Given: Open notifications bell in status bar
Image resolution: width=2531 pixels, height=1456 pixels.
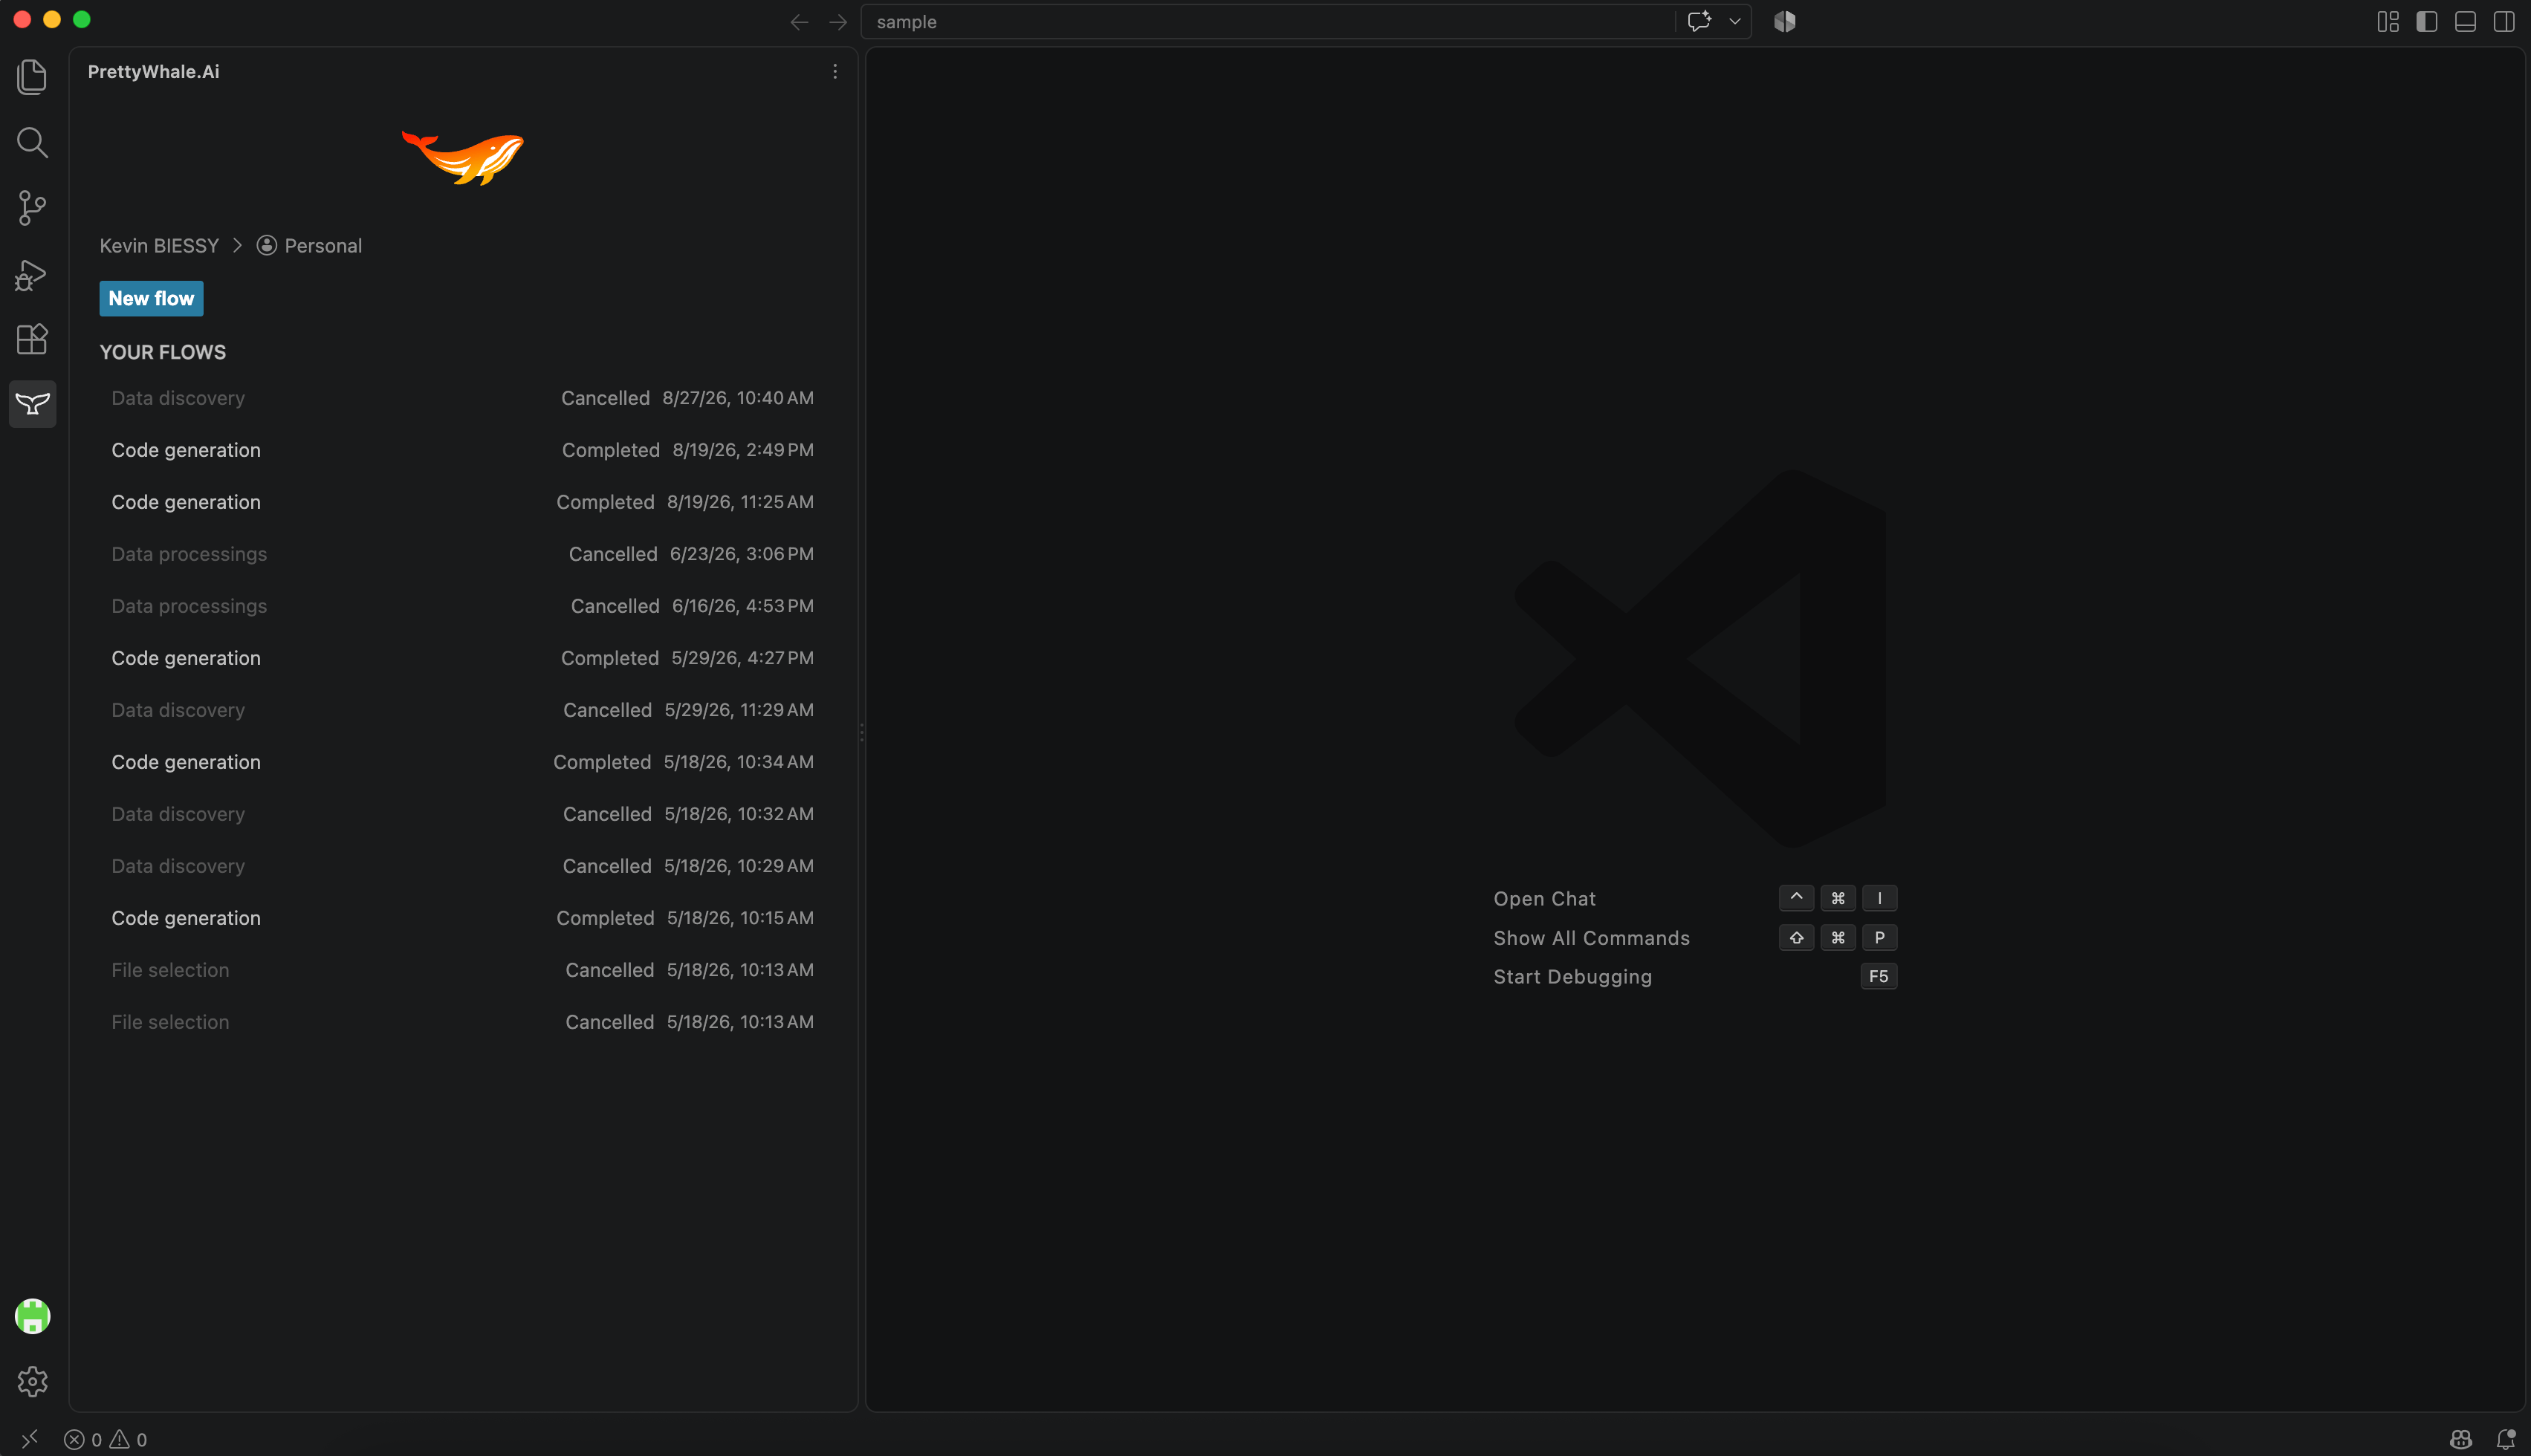Looking at the screenshot, I should [x=2505, y=1439].
